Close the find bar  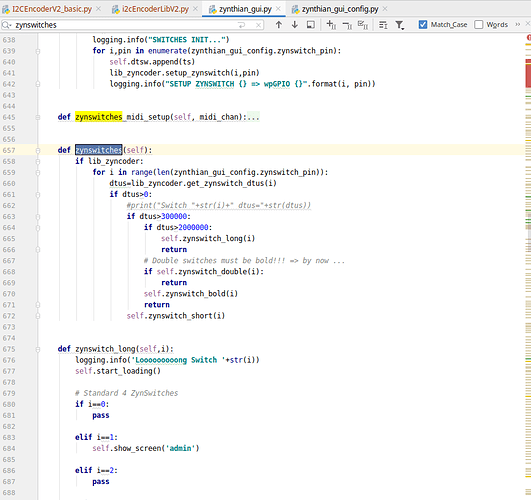click(528, 24)
